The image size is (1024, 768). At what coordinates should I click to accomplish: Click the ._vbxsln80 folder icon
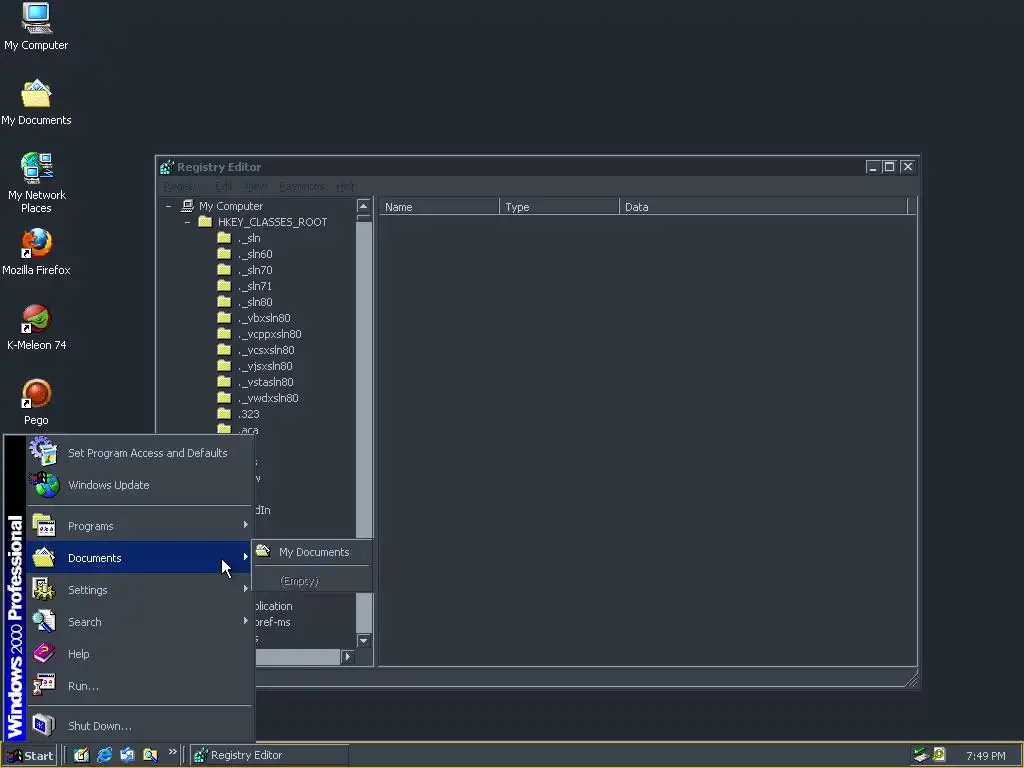click(224, 317)
